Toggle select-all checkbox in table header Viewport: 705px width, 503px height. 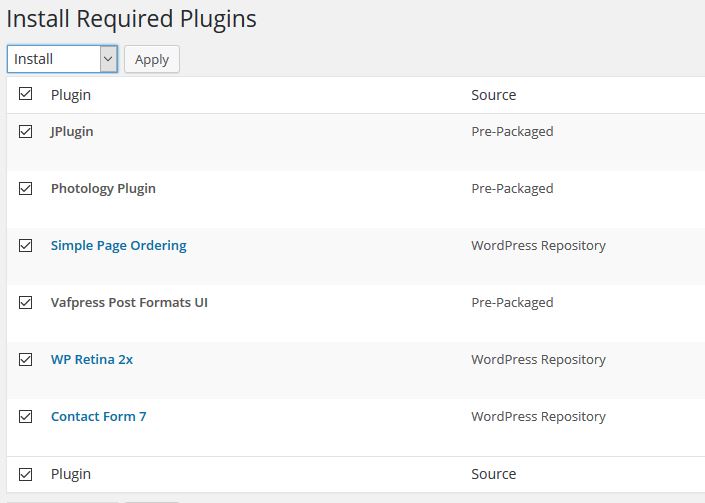(x=26, y=95)
